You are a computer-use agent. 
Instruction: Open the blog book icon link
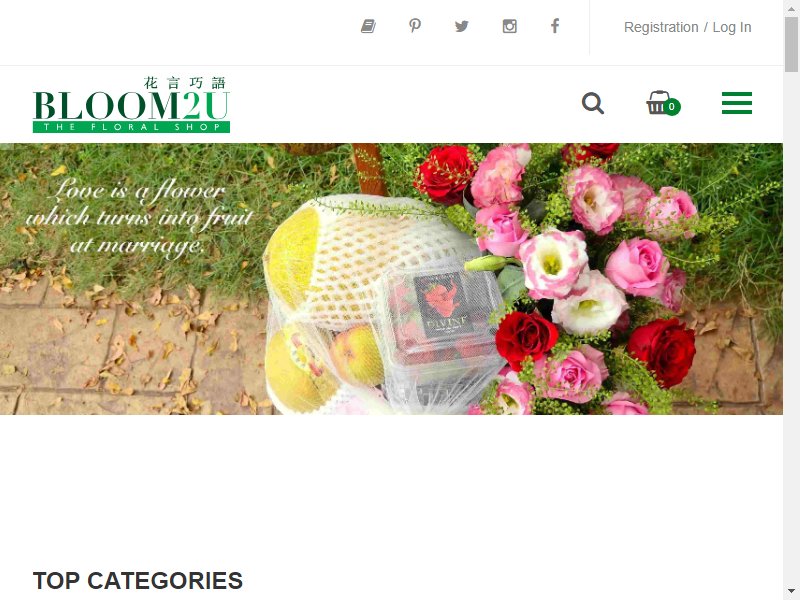(x=368, y=26)
